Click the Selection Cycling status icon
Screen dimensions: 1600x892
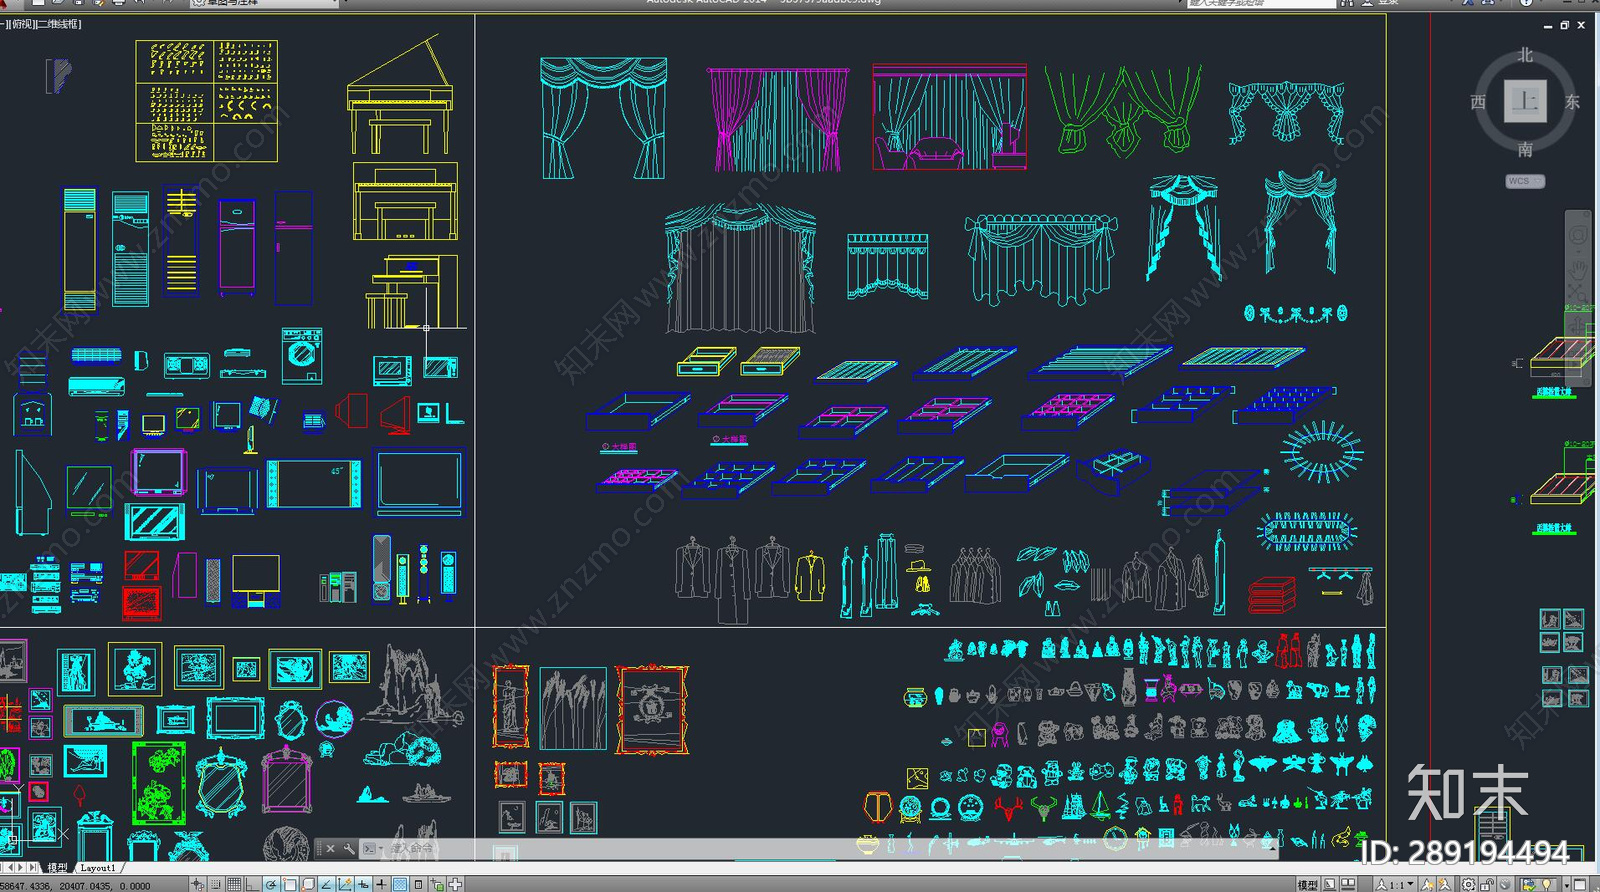click(437, 885)
